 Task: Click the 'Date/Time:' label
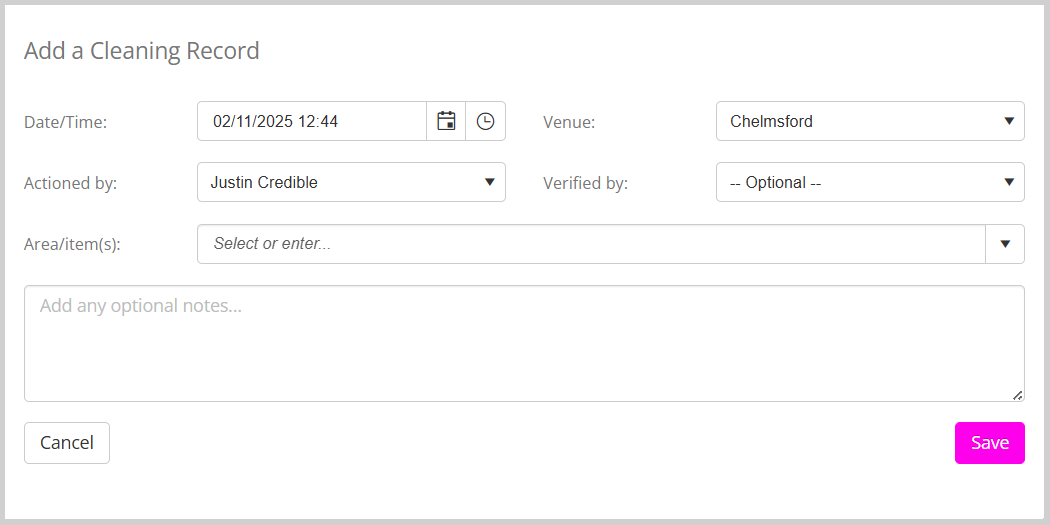coord(65,122)
